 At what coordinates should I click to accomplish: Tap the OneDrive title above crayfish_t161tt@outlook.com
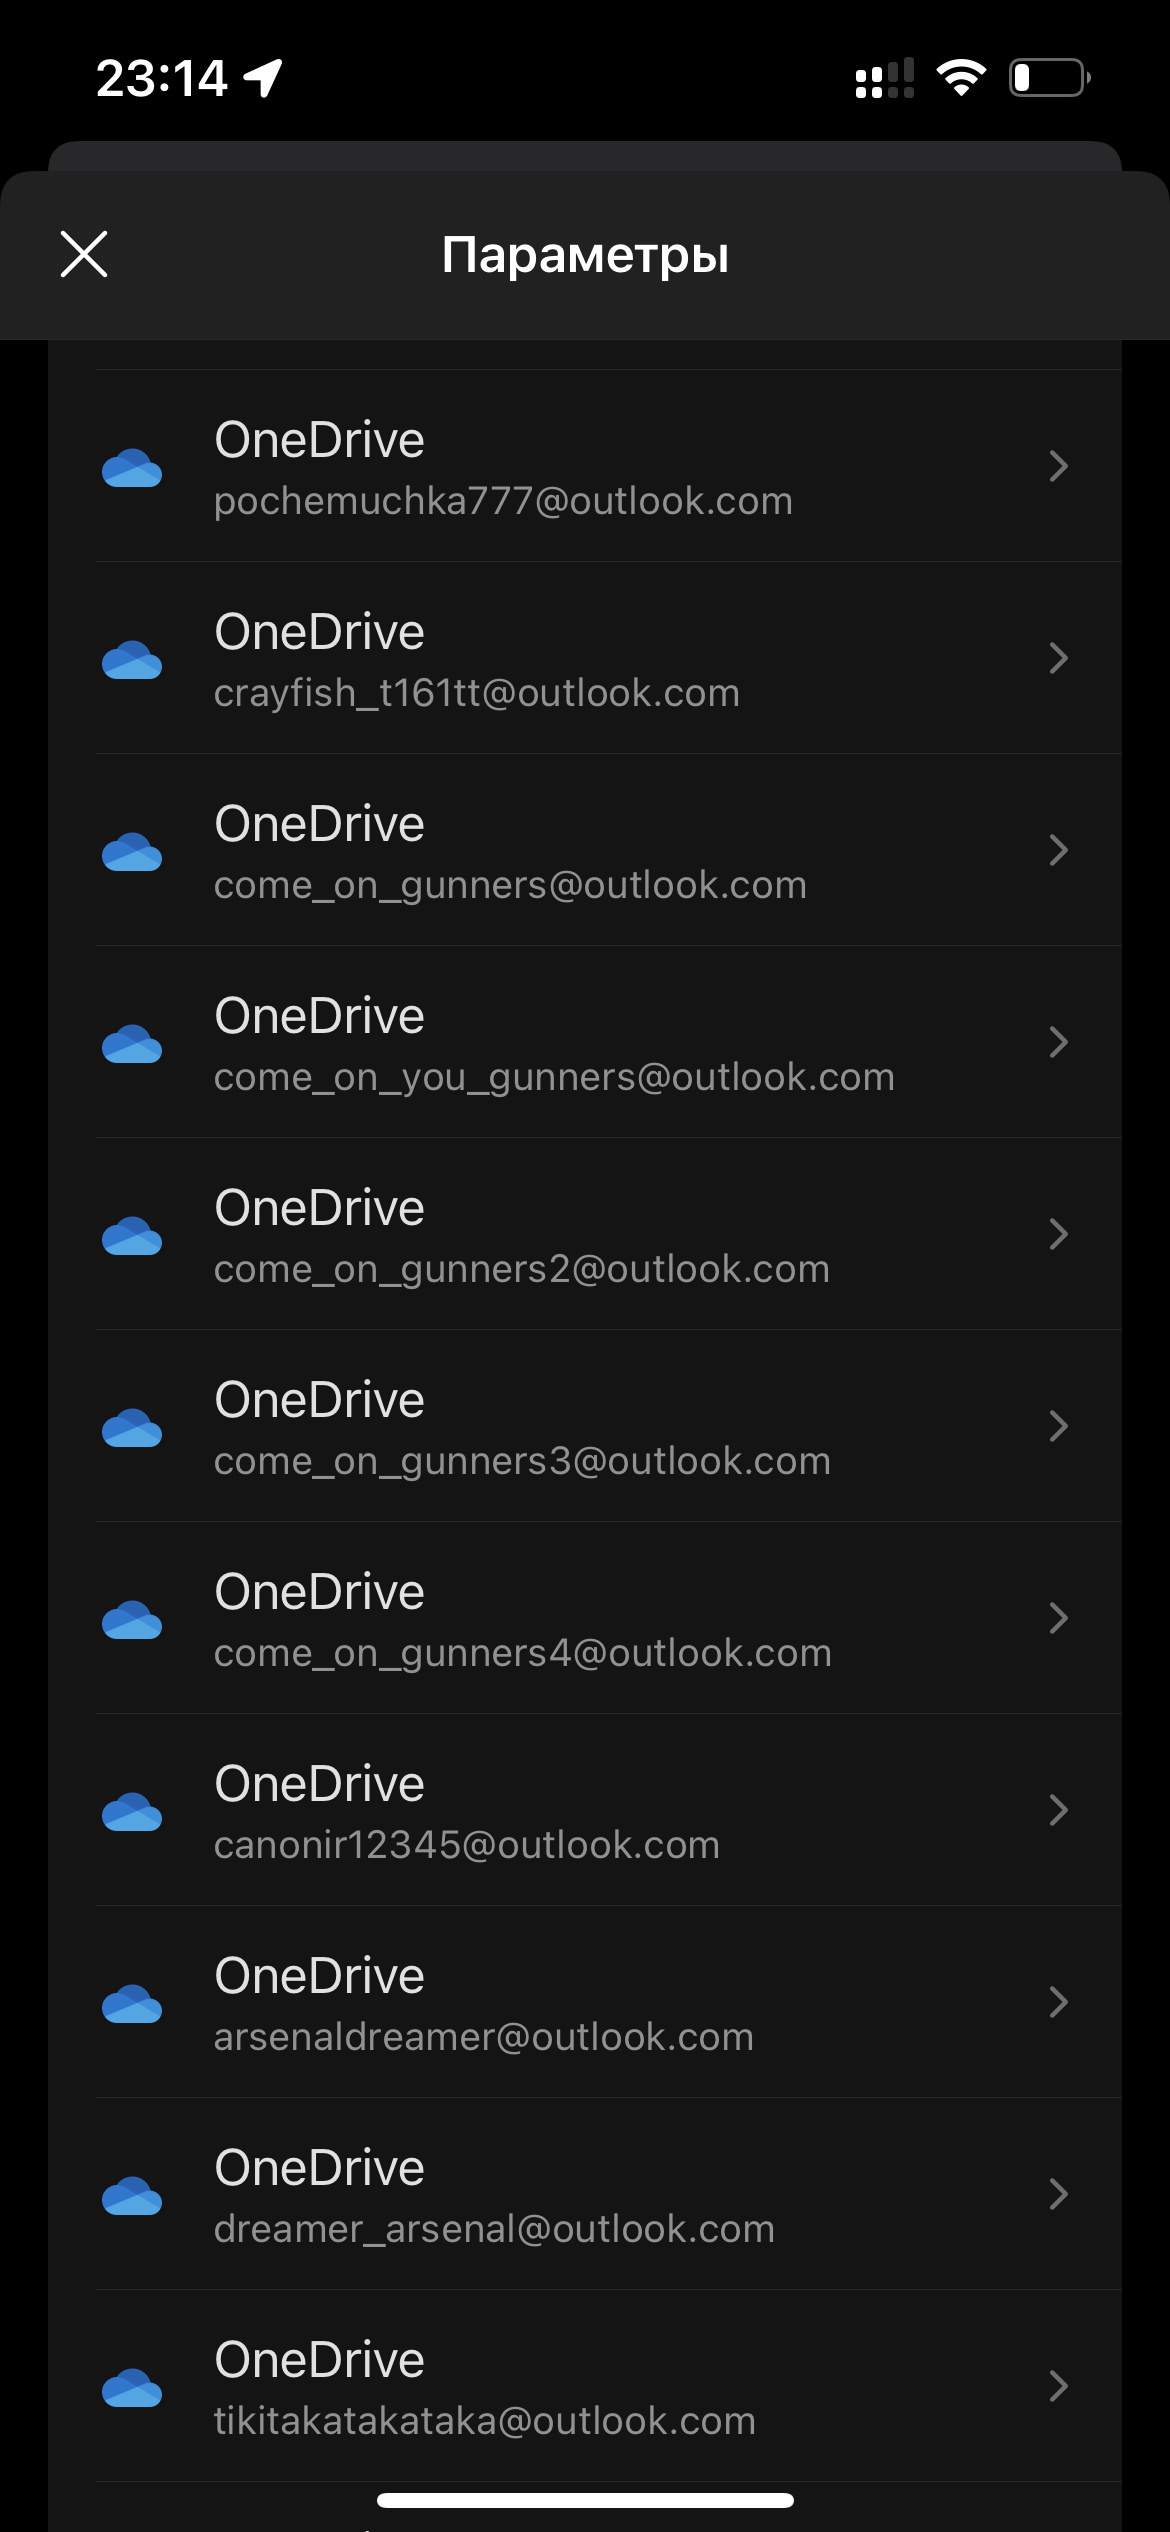tap(320, 632)
